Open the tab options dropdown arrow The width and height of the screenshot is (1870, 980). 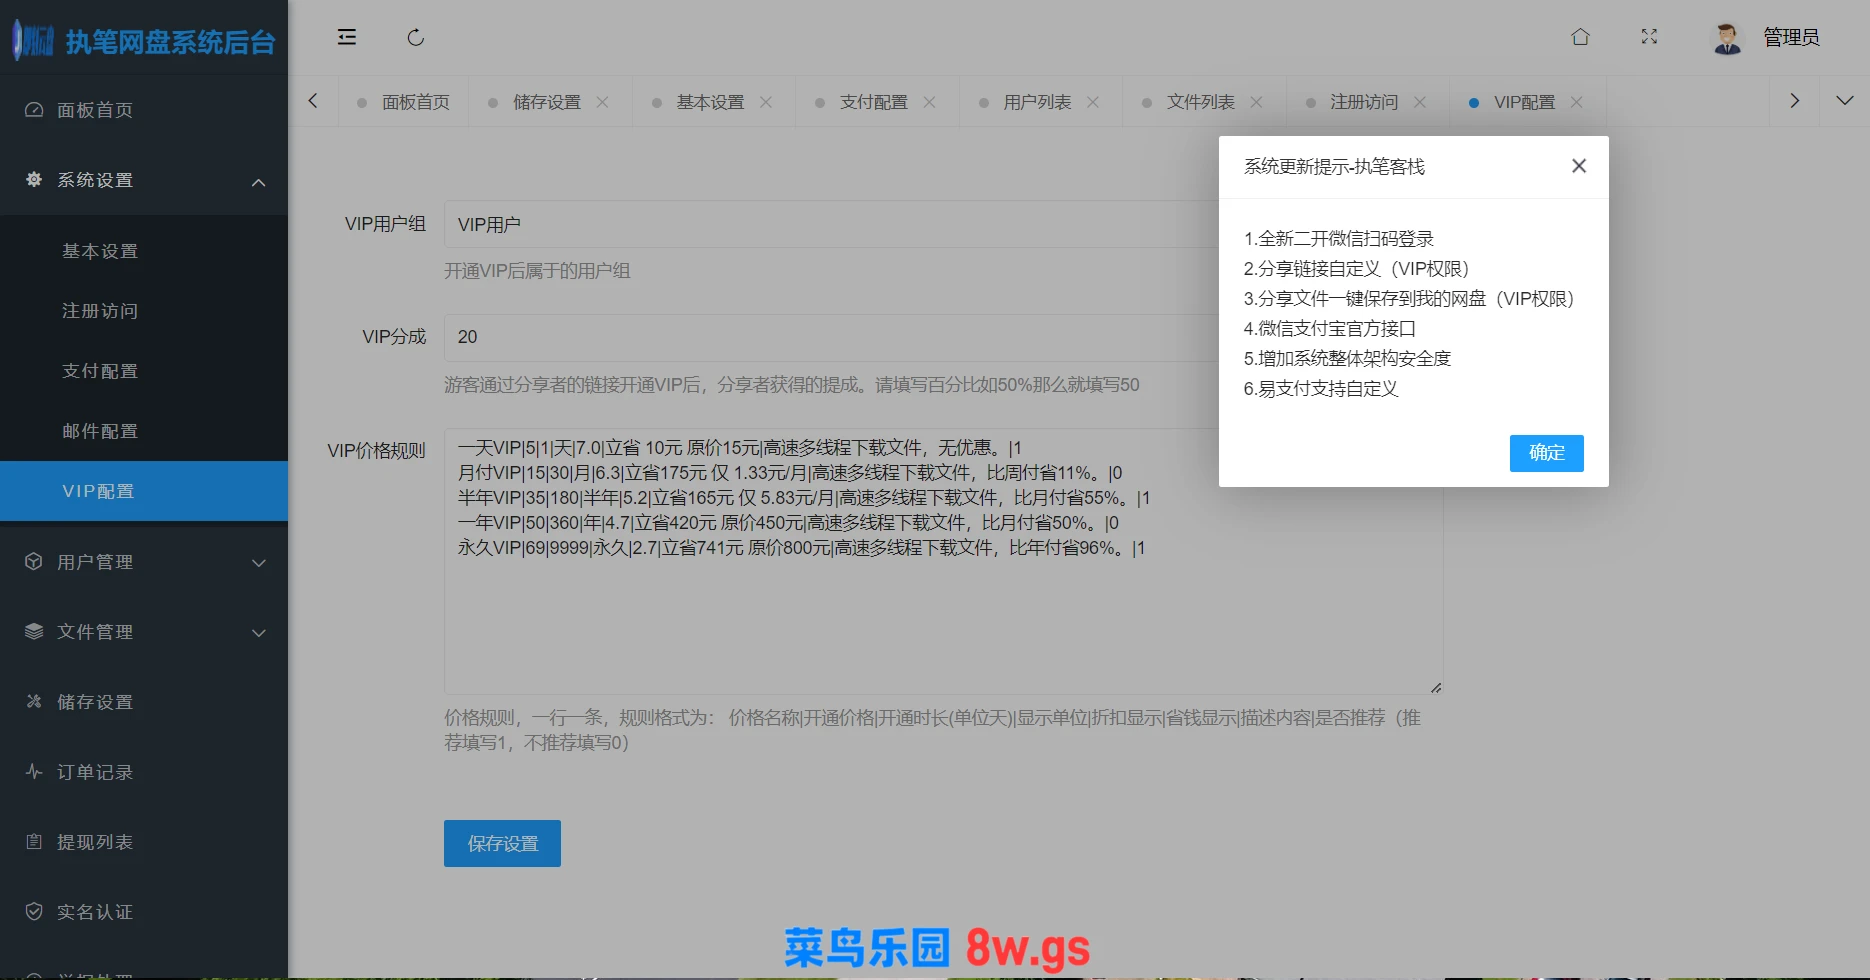tap(1844, 101)
